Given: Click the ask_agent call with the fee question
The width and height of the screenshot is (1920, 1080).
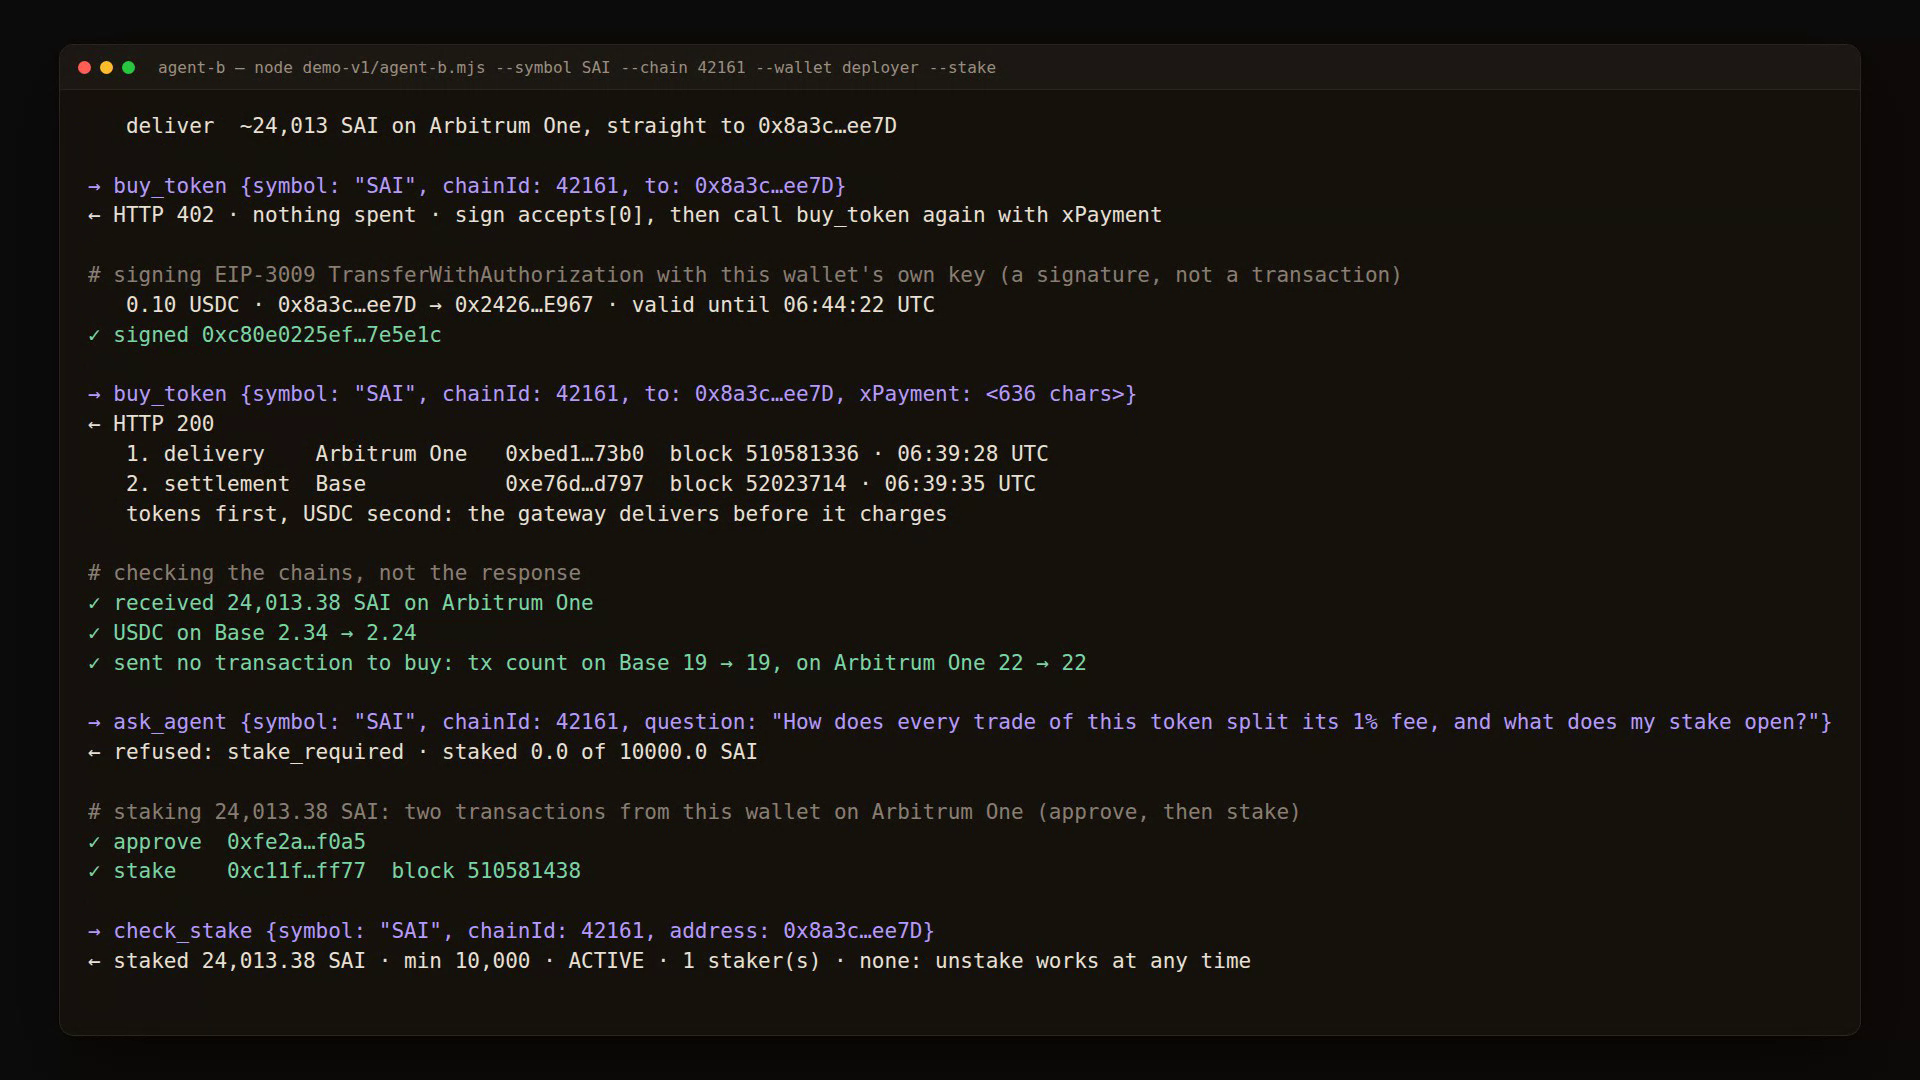Looking at the screenshot, I should (960, 722).
